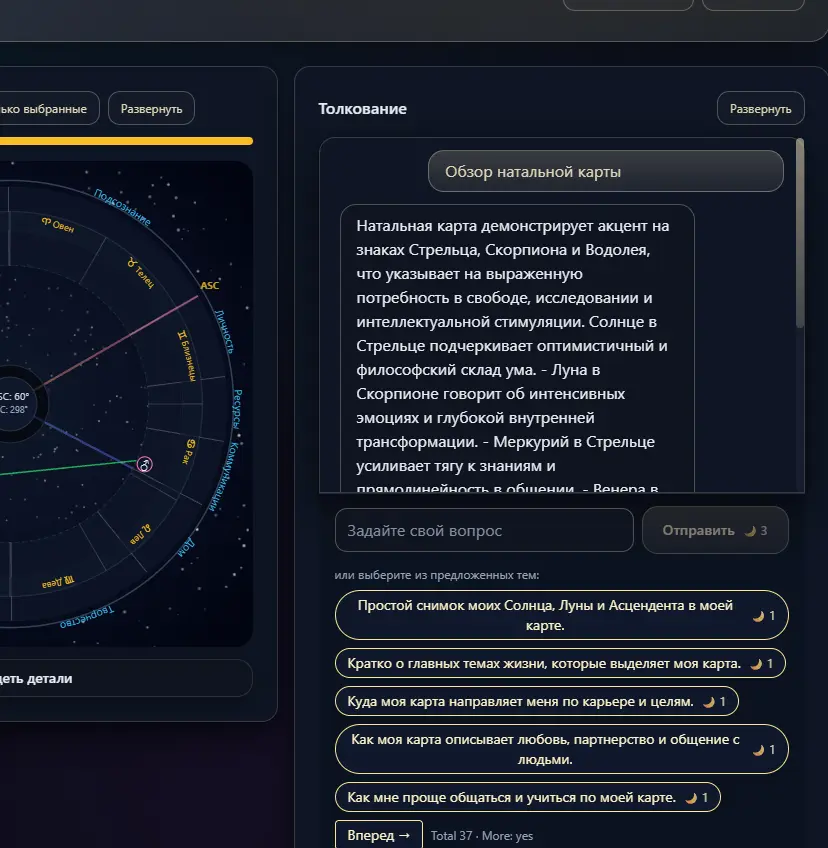Screen dimensions: 828x848
Task: Toggle the 'только выбранные' filter
Action: click(46, 109)
